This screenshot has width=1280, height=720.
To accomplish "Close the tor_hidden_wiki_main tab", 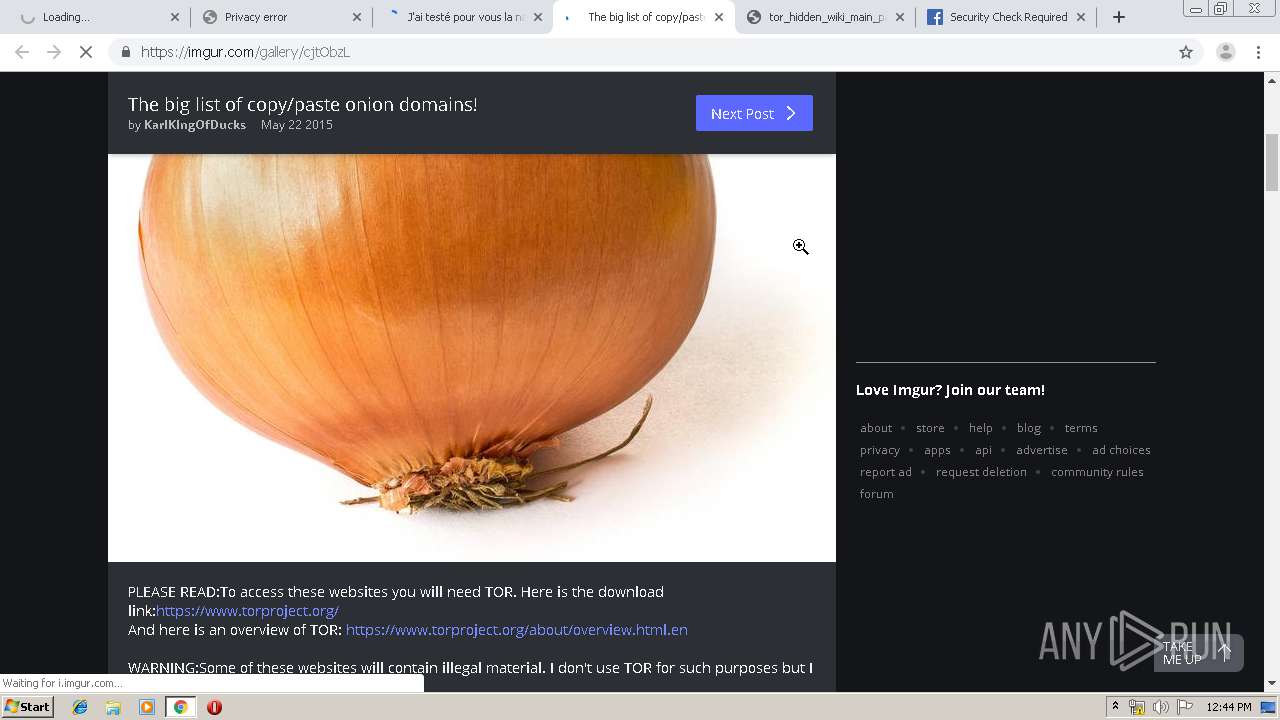I will 900,17.
